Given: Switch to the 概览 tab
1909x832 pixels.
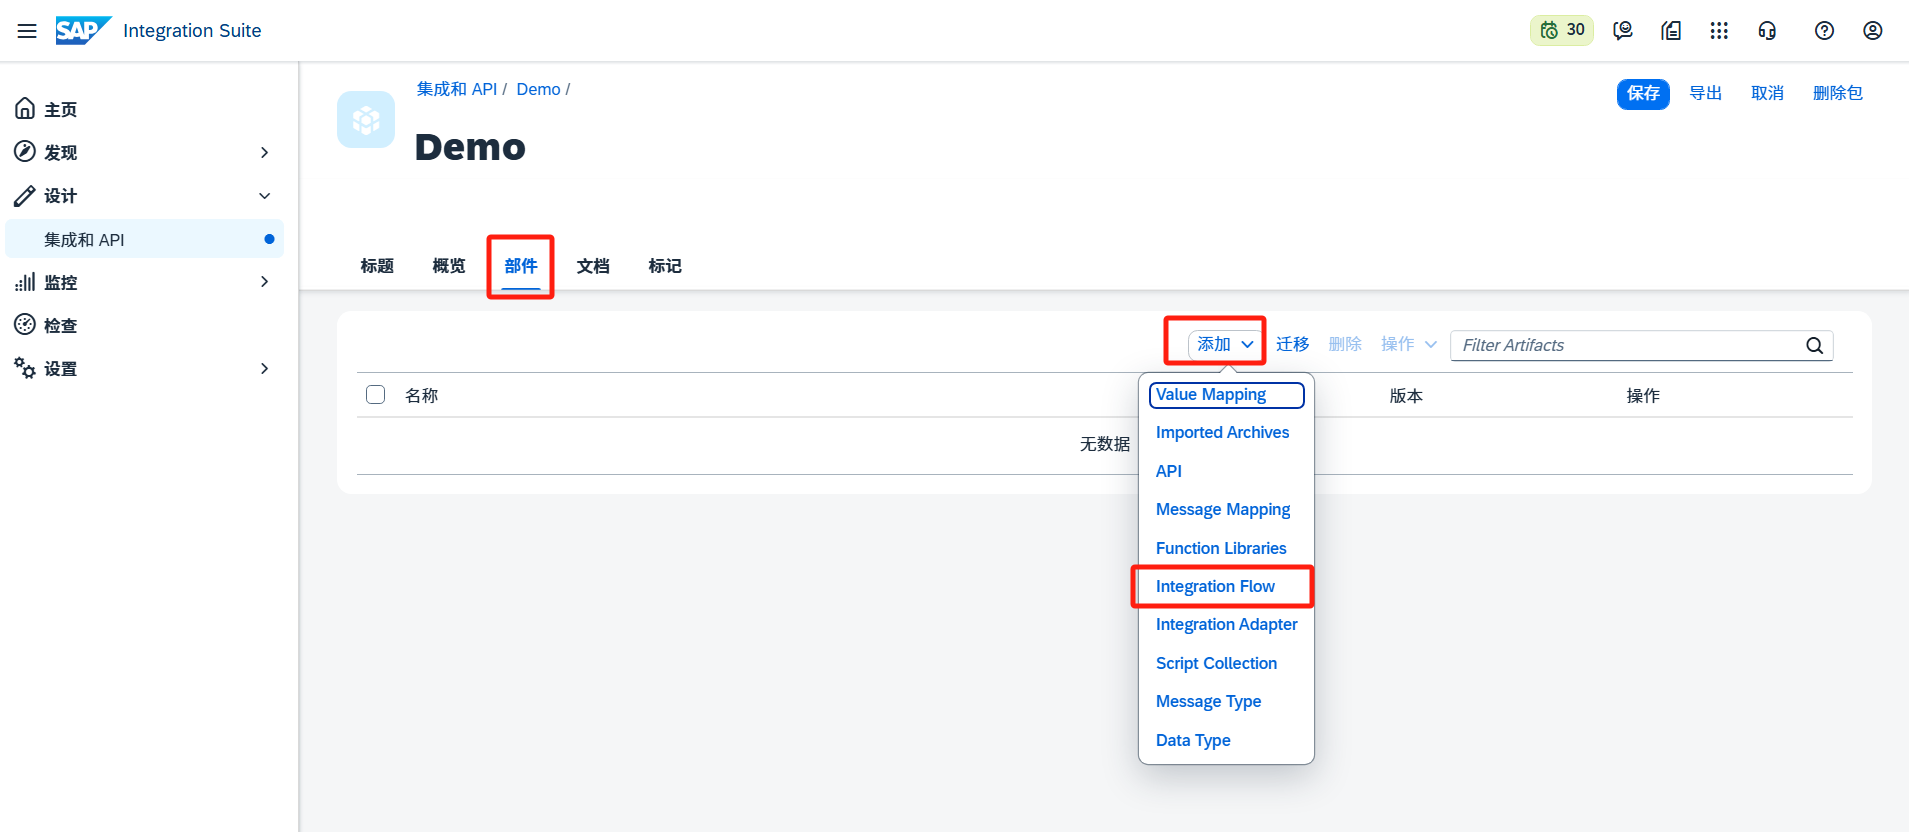Looking at the screenshot, I should click(449, 266).
